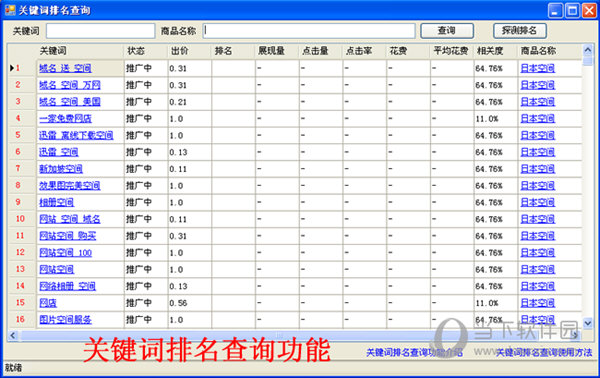Open the 网站空间 keyword link in row 13

(x=57, y=270)
